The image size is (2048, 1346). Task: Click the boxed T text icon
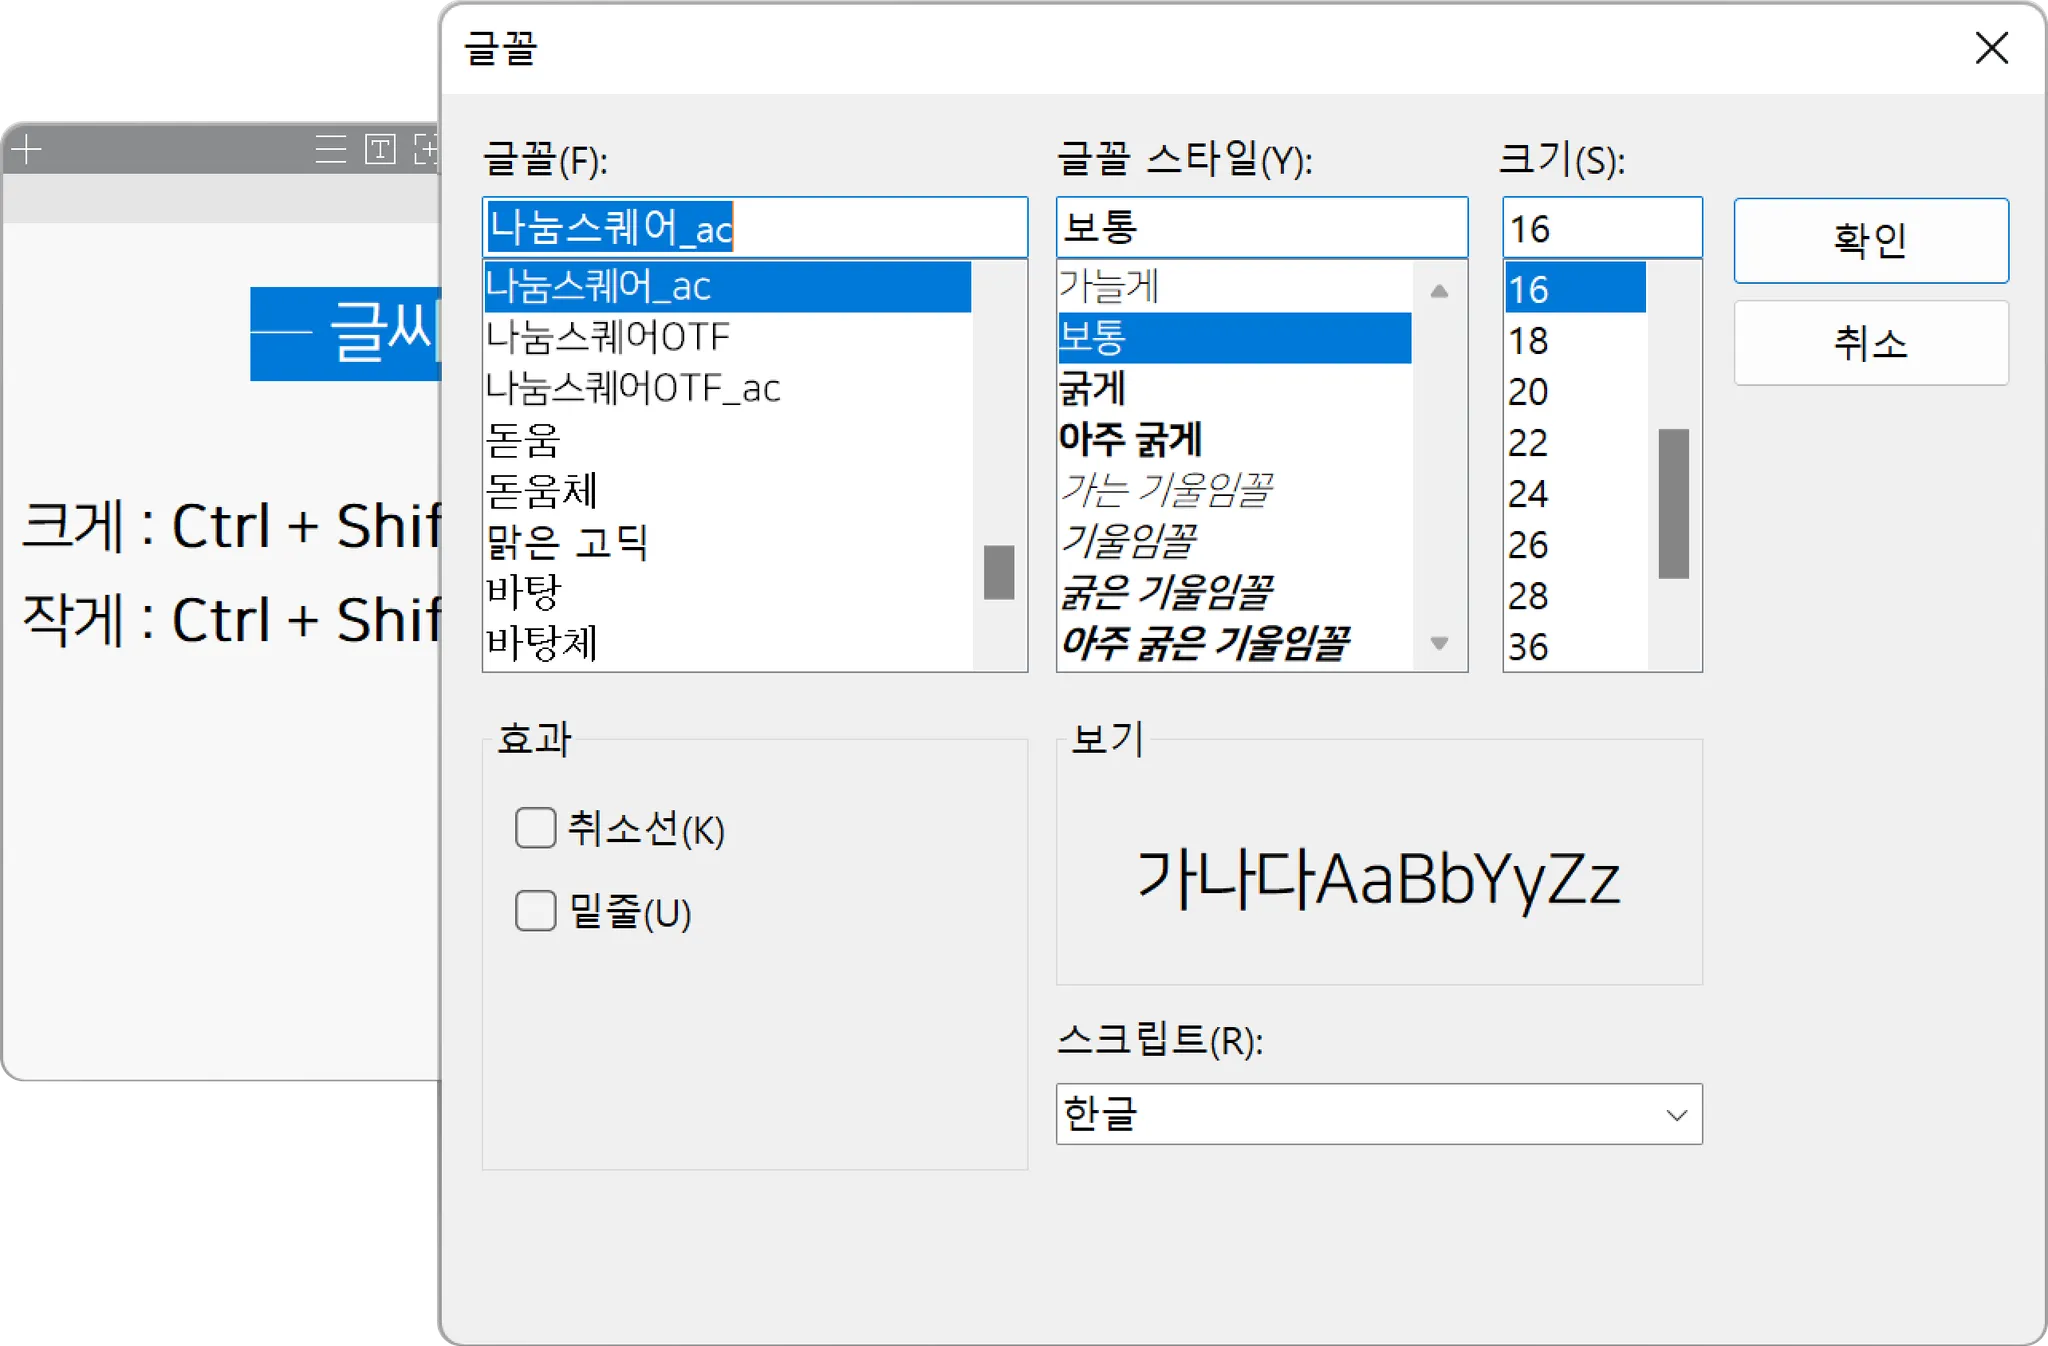point(380,150)
